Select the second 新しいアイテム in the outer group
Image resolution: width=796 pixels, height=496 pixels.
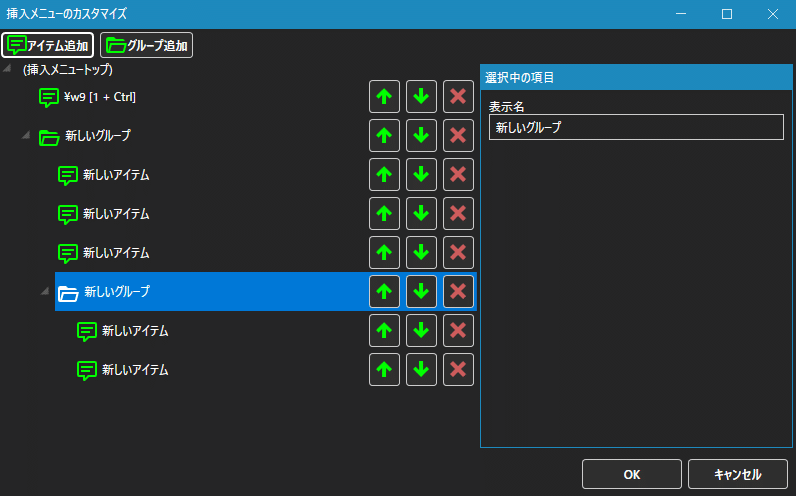(266, 214)
